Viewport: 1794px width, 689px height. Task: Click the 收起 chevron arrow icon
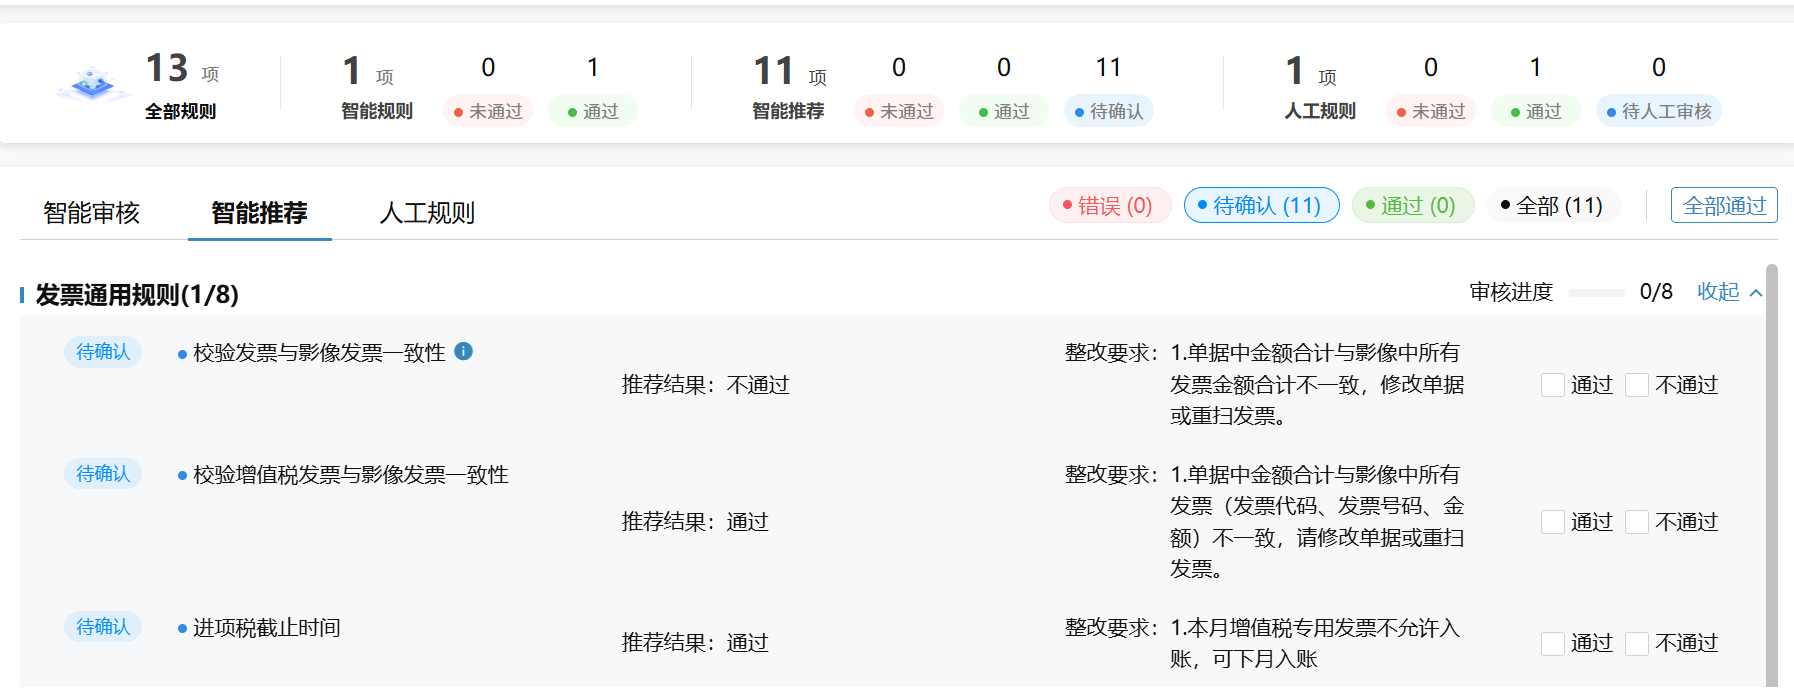pos(1756,292)
